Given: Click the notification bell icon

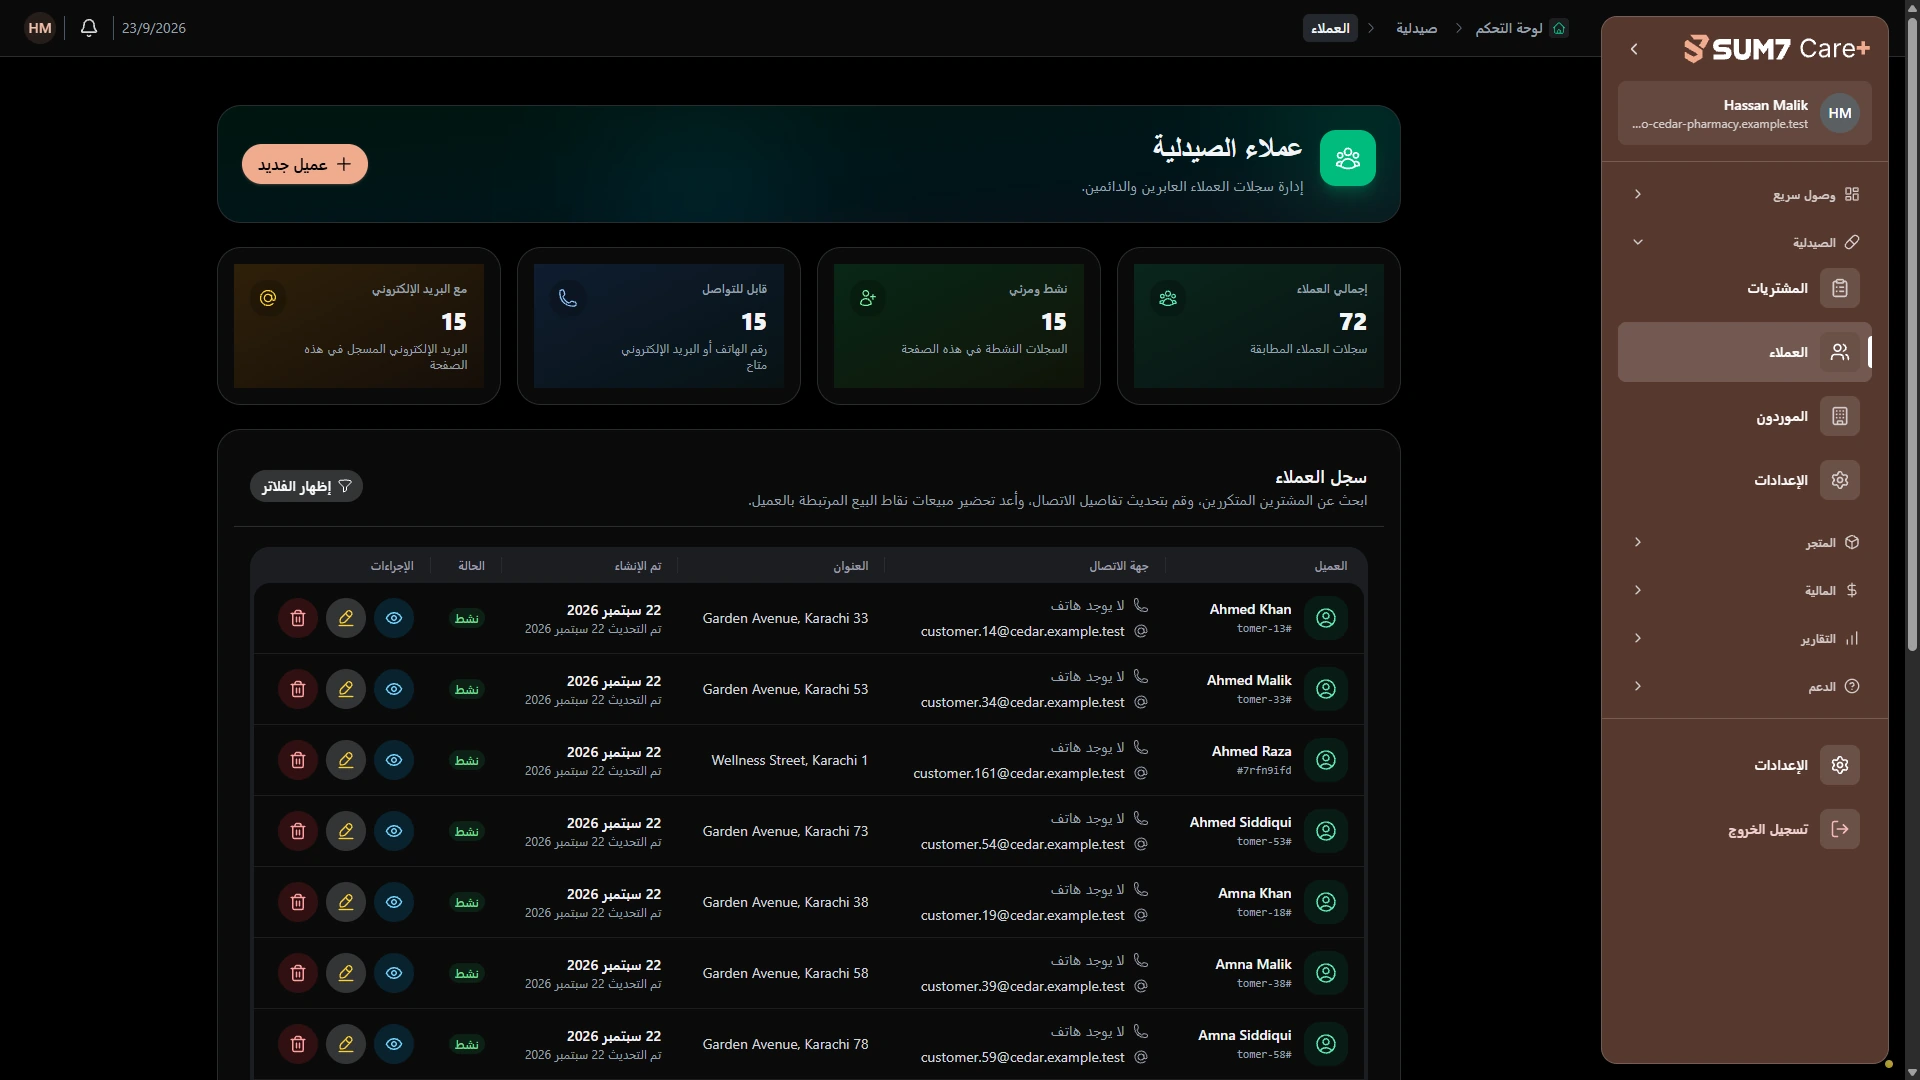Looking at the screenshot, I should coord(89,28).
